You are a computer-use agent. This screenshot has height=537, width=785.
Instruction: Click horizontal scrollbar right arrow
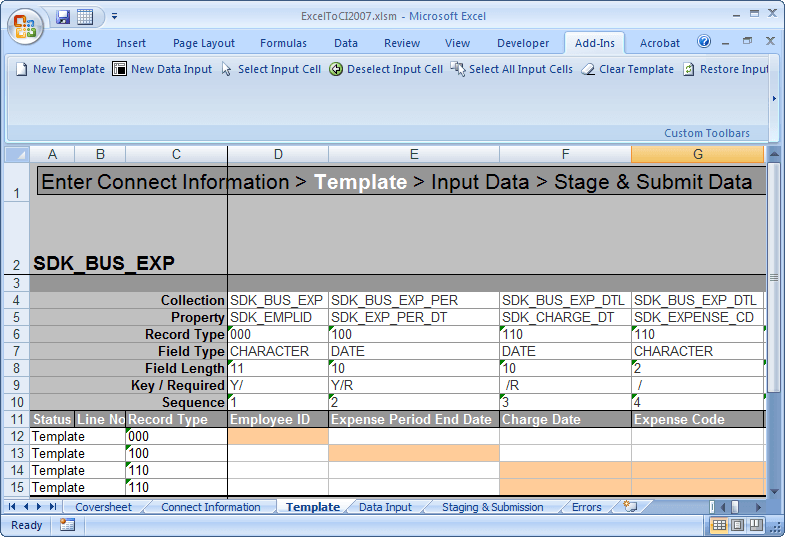[758, 507]
